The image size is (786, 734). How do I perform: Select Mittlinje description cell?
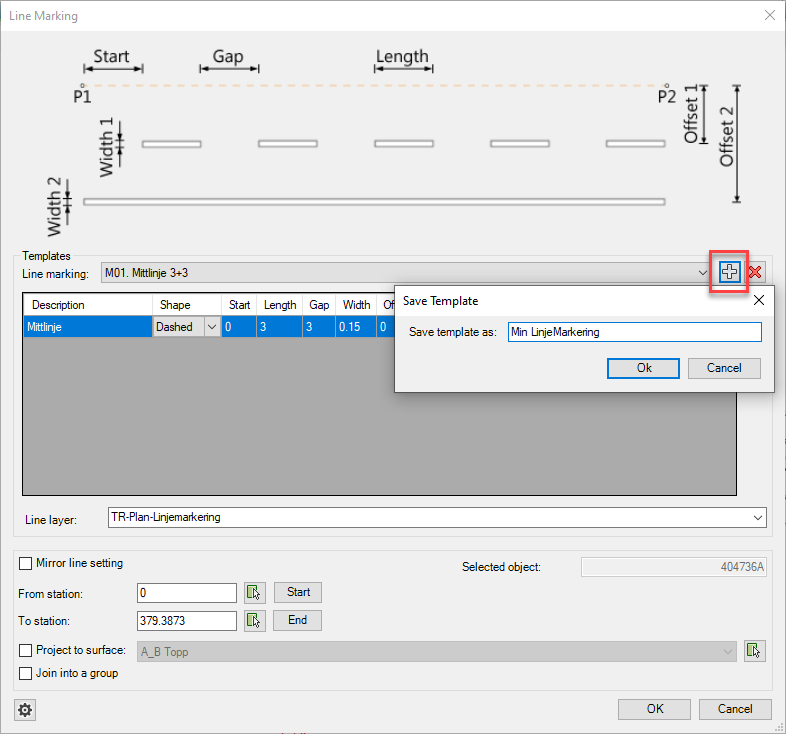[x=88, y=327]
